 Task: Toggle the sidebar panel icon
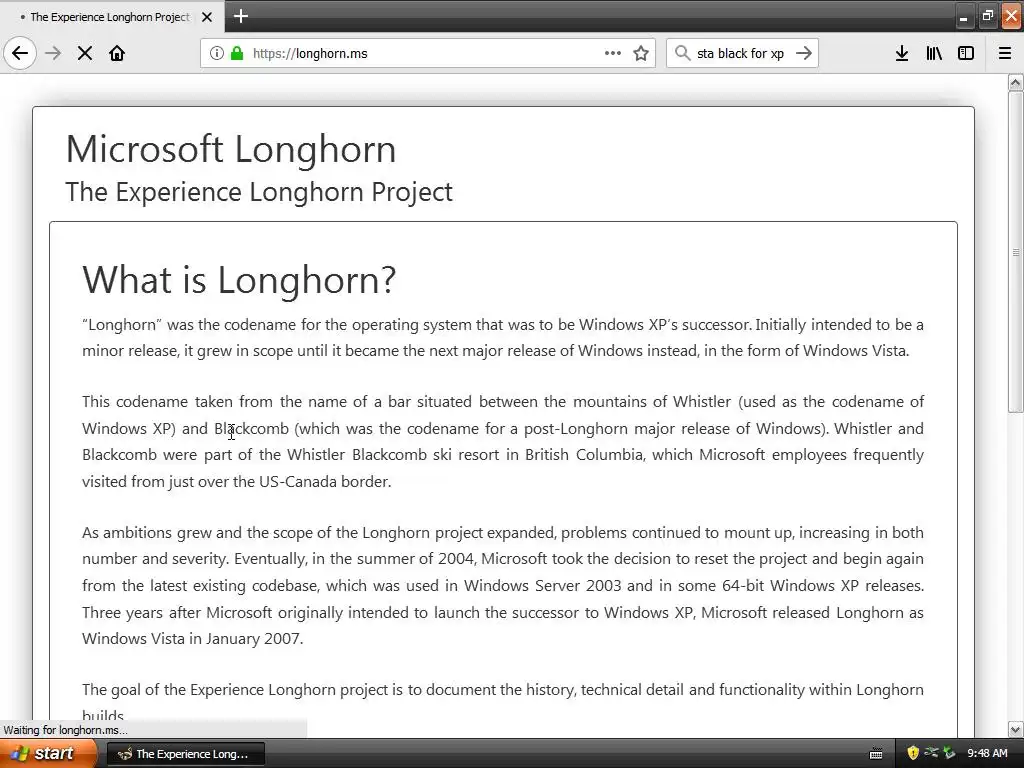pos(966,53)
